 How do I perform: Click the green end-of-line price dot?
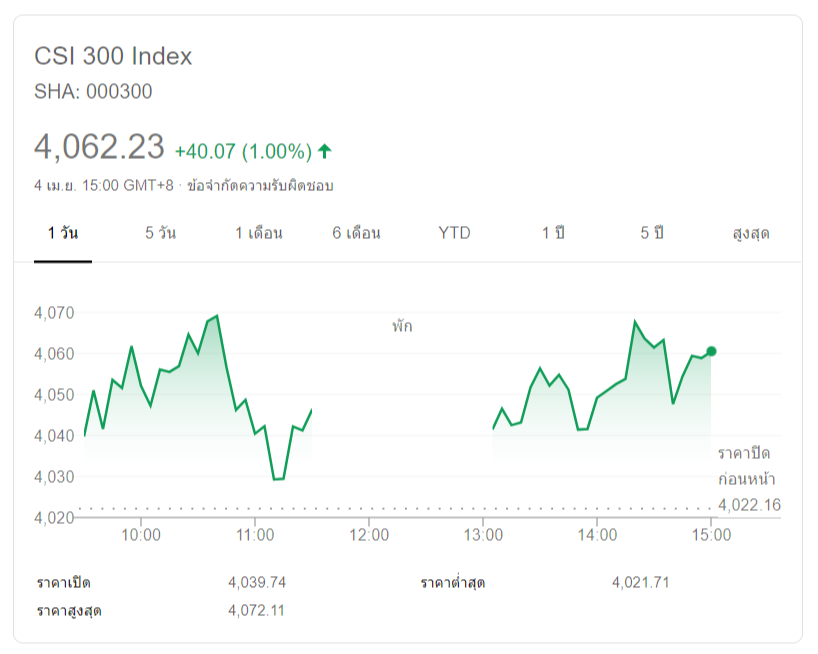point(711,351)
